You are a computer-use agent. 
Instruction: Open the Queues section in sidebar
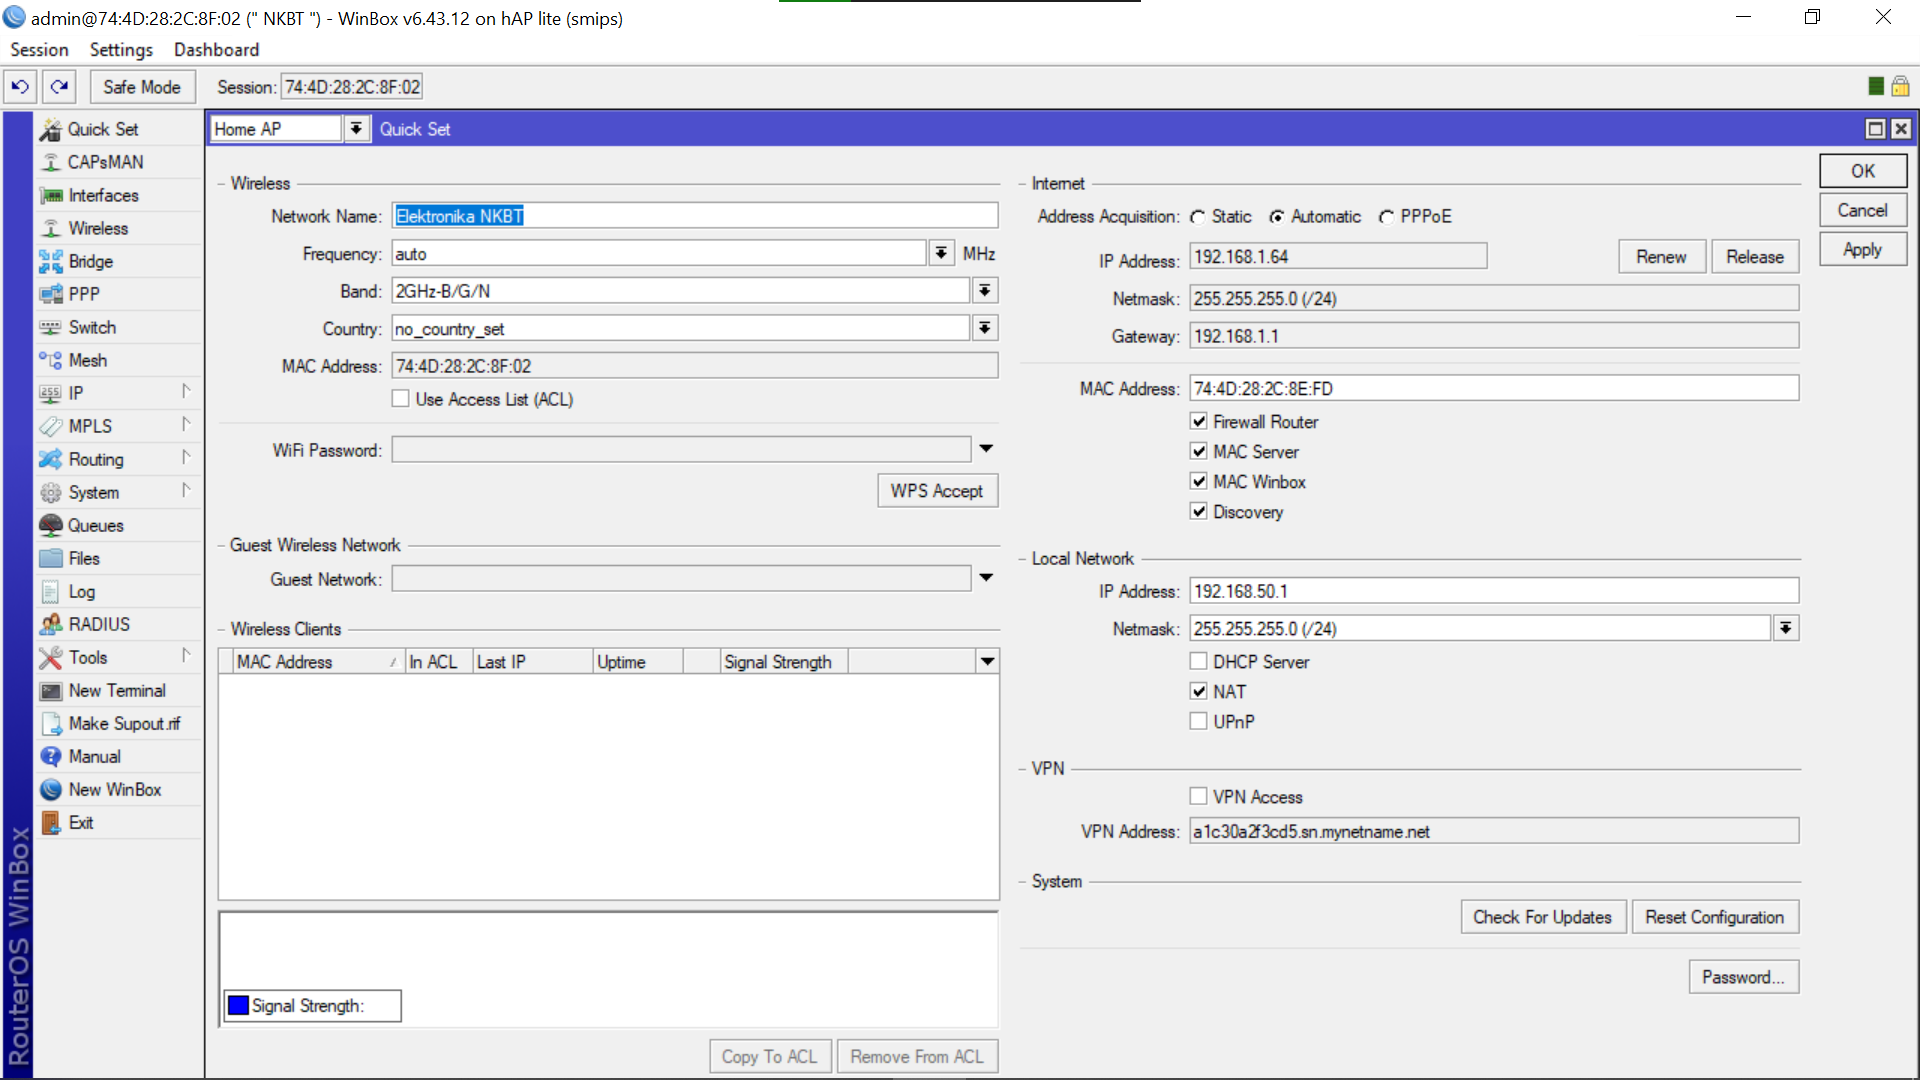point(95,525)
